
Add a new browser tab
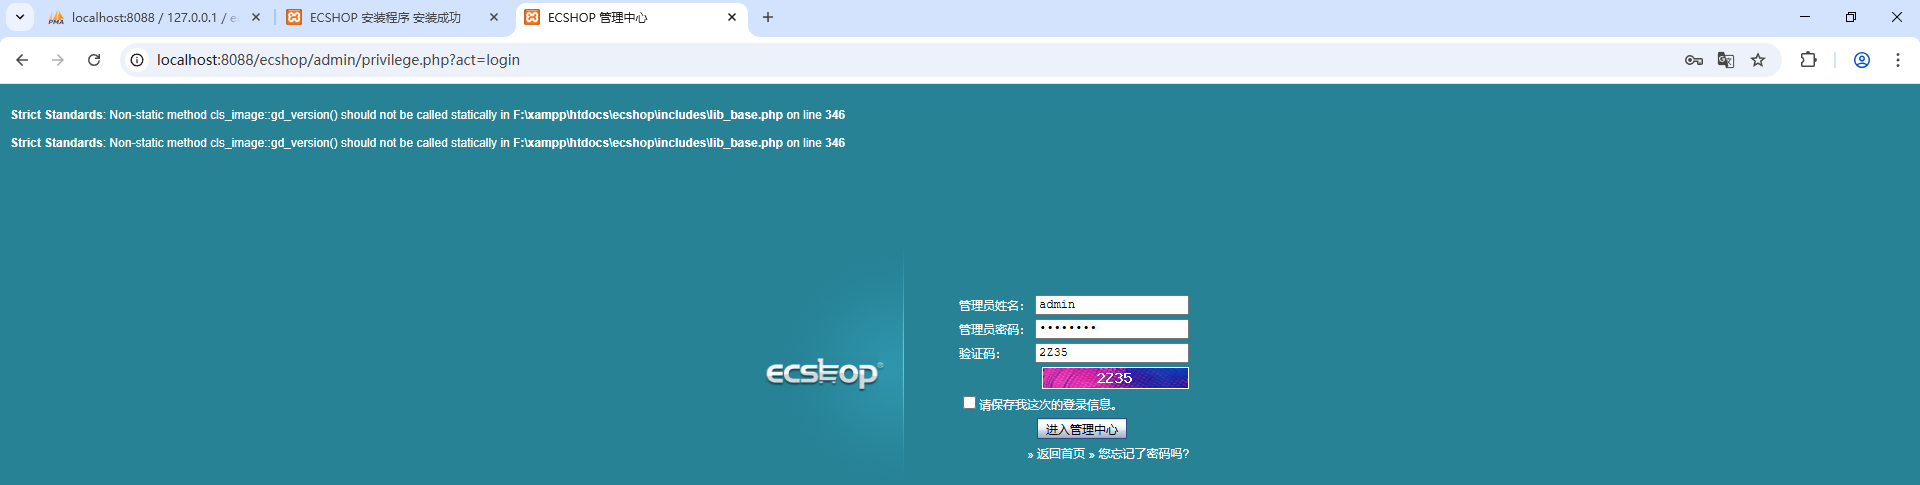pos(768,17)
